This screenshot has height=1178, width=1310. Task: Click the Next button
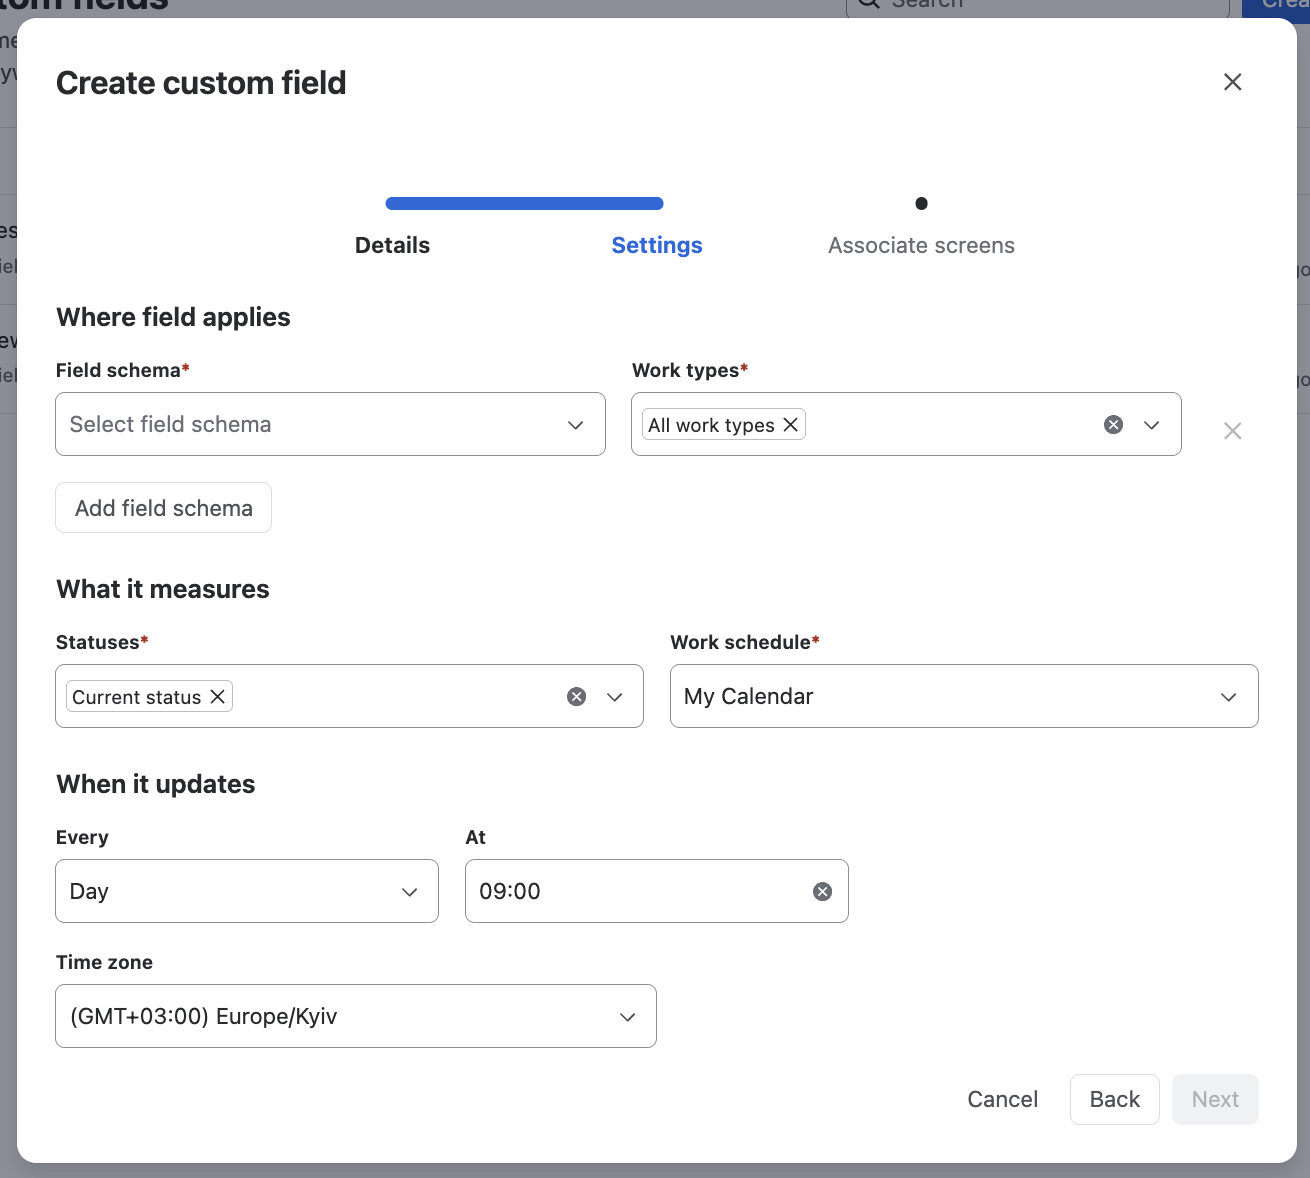click(x=1215, y=1099)
